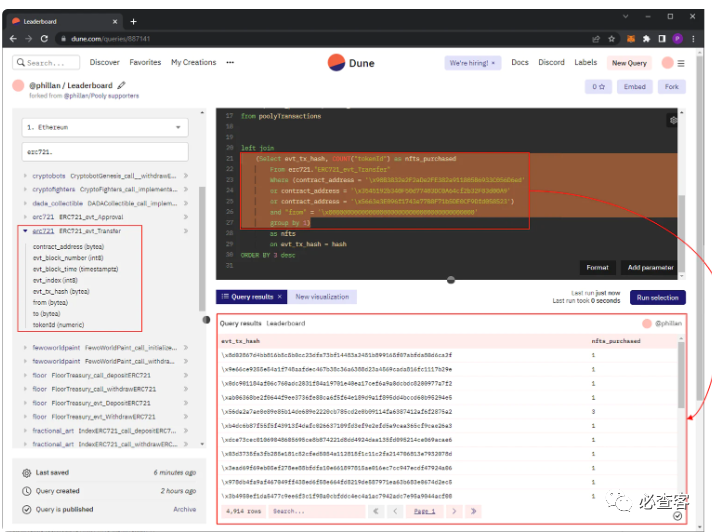Viewport: 712px width, 532px height.
Task: Click the Archive link
Action: click(x=184, y=509)
